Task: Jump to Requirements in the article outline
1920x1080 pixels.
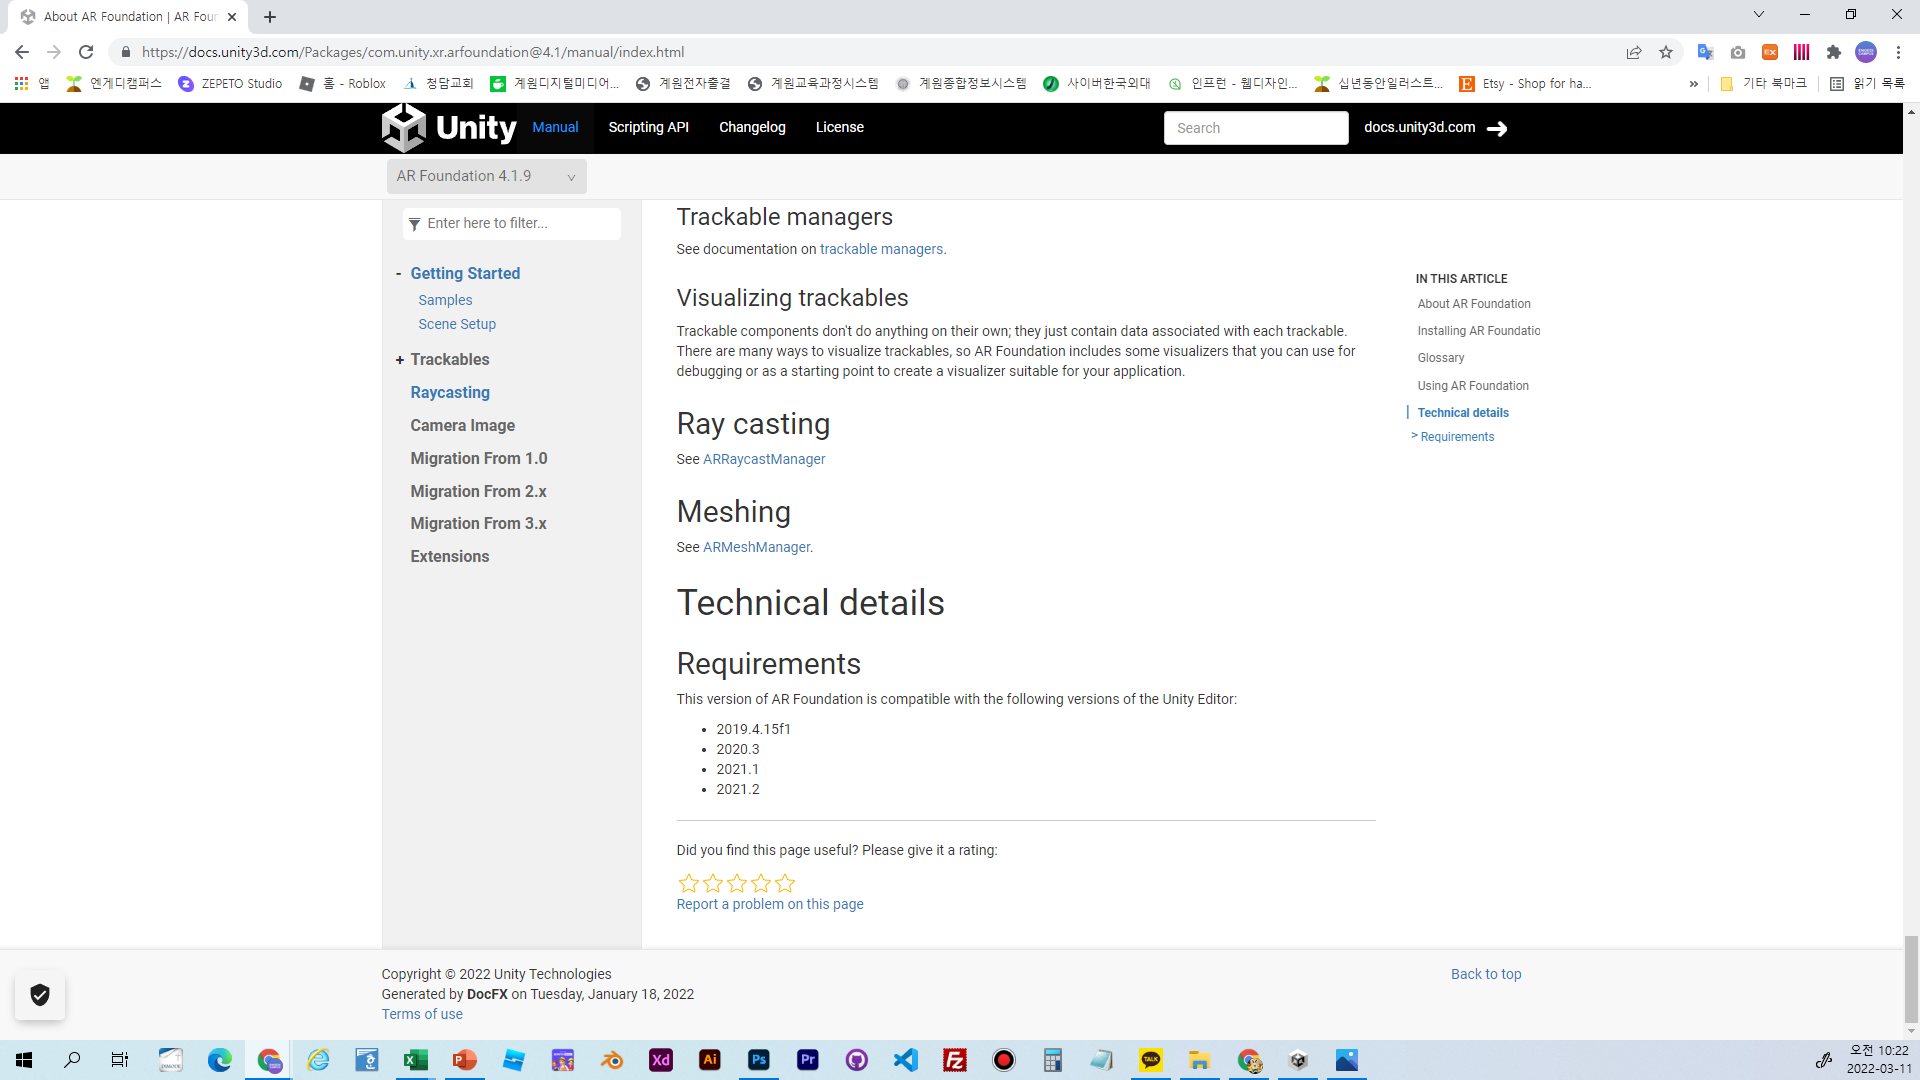Action: (x=1457, y=437)
